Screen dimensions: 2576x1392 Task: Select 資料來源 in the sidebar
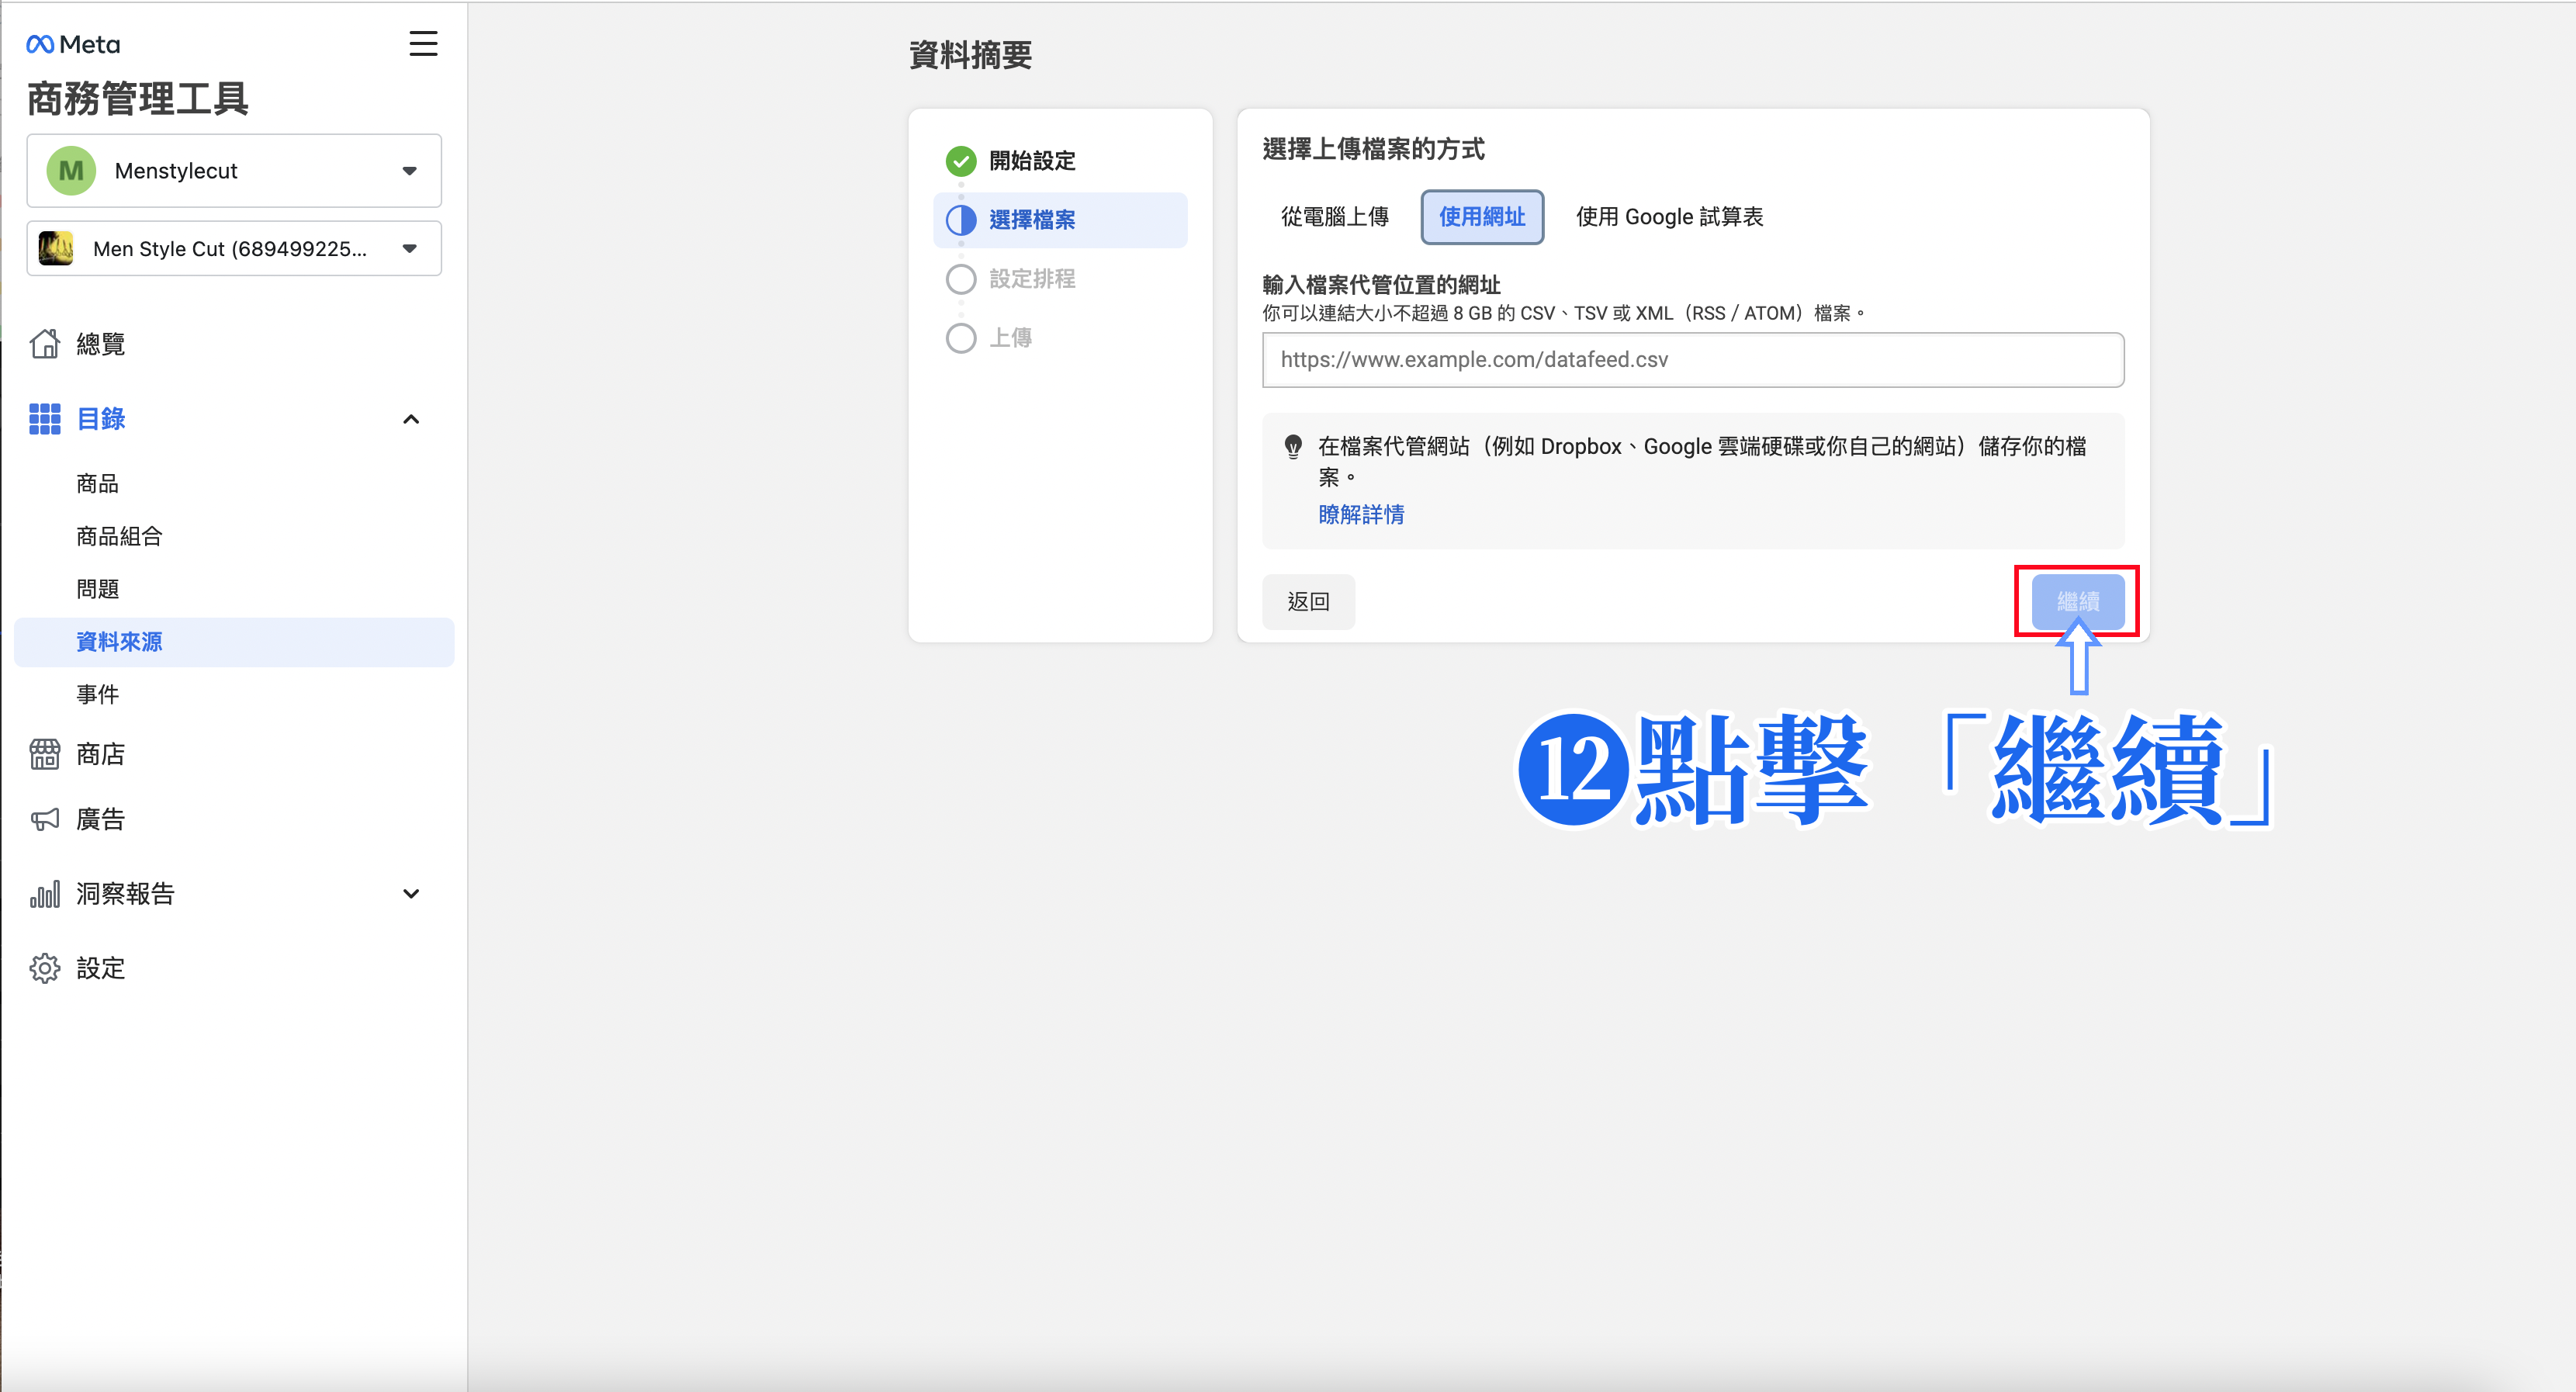tap(234, 642)
